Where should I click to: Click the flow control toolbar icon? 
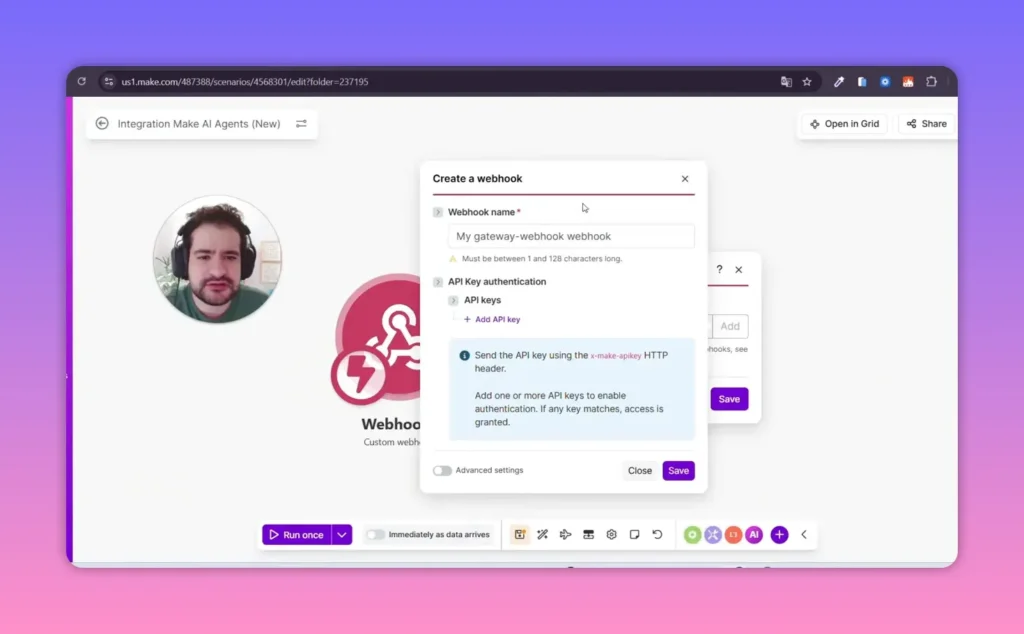(588, 534)
